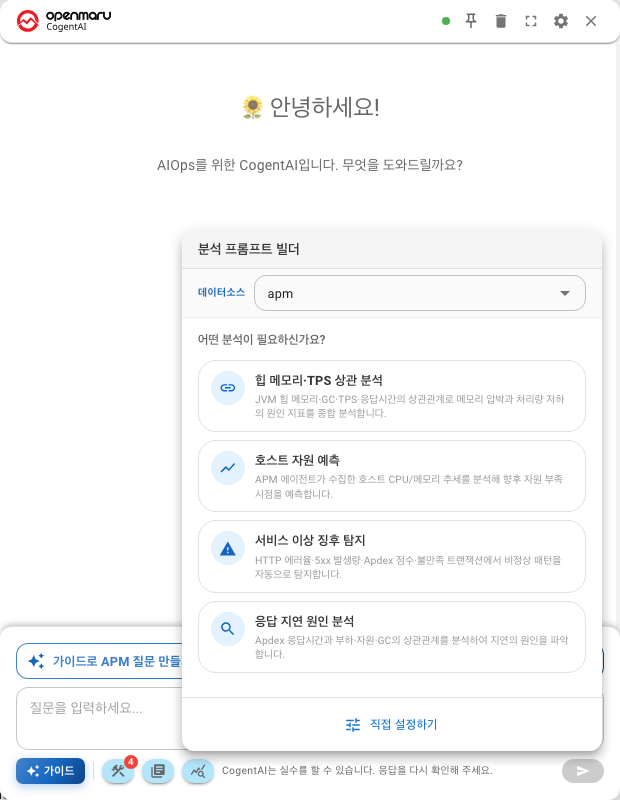620x800 pixels.
Task: Click the 안녕하세요! greeting heading
Action: coord(325,107)
